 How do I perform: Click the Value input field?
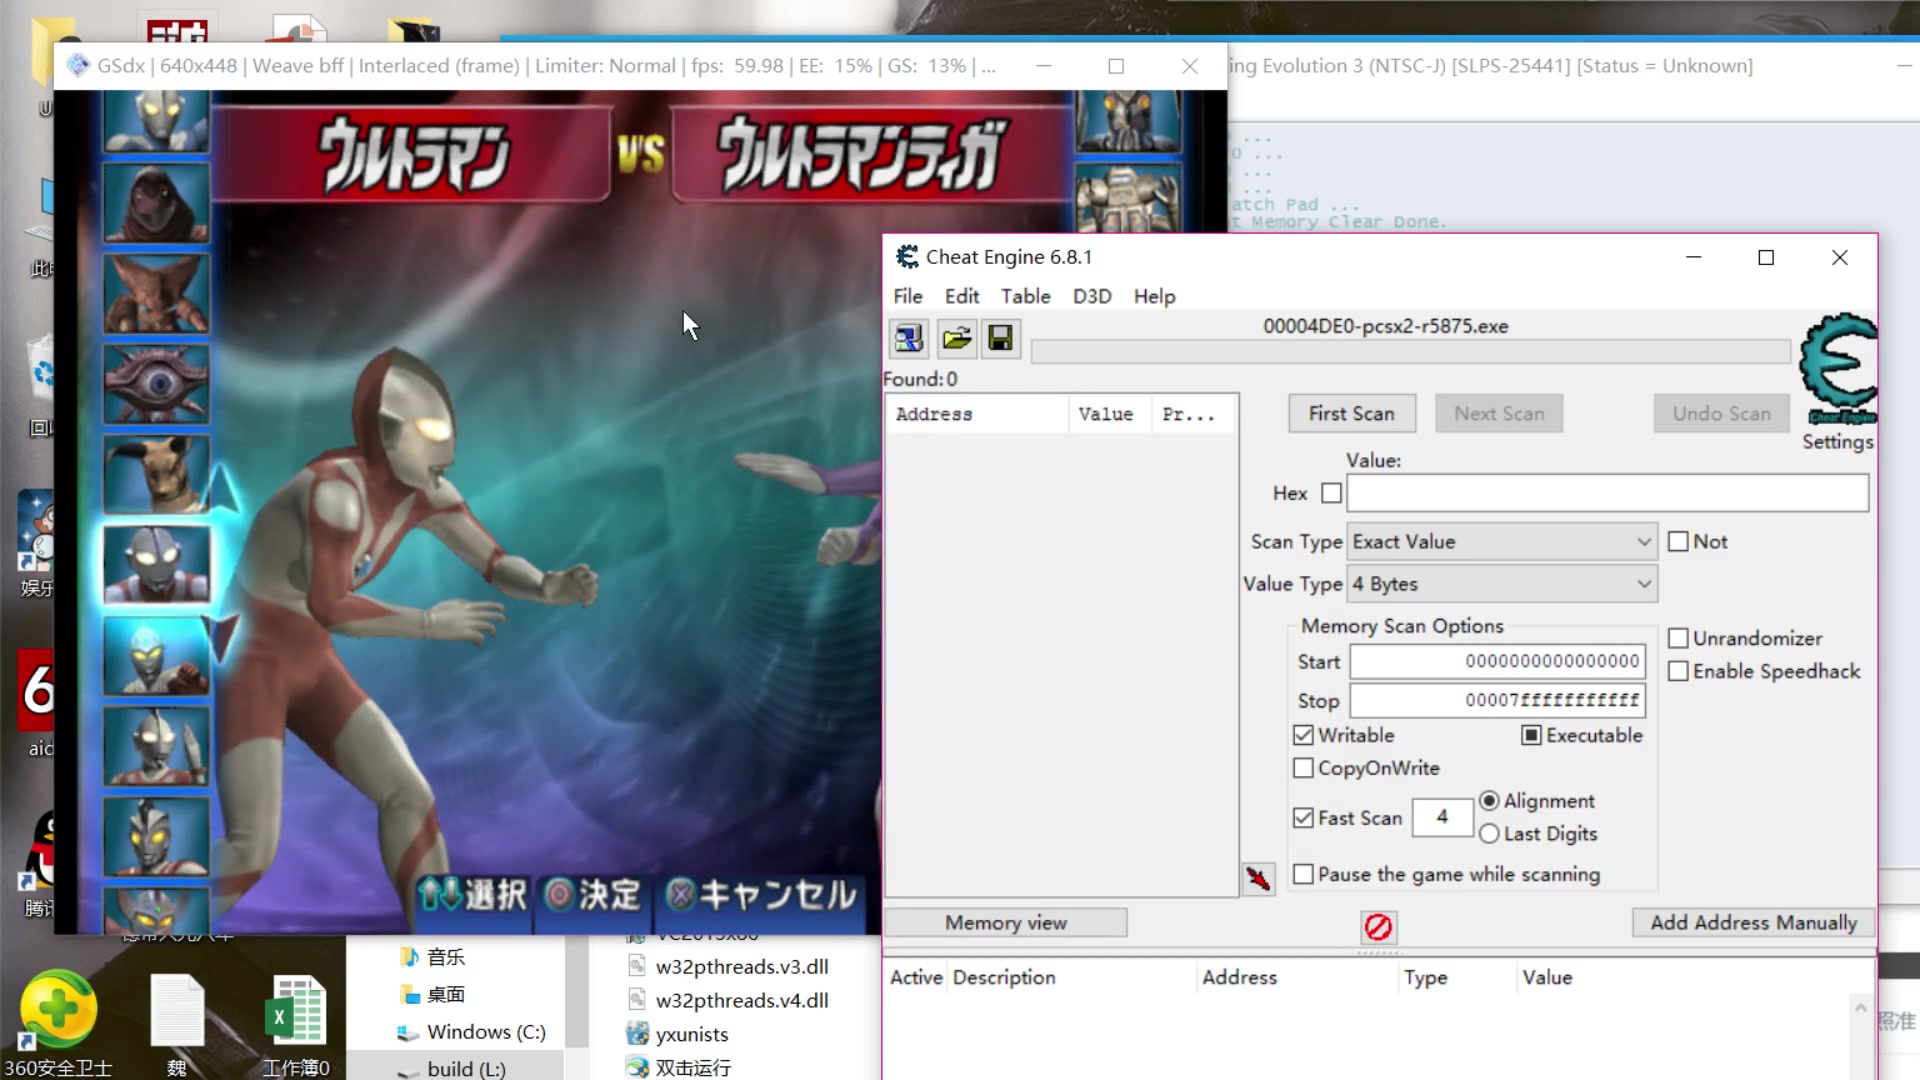click(x=1606, y=493)
